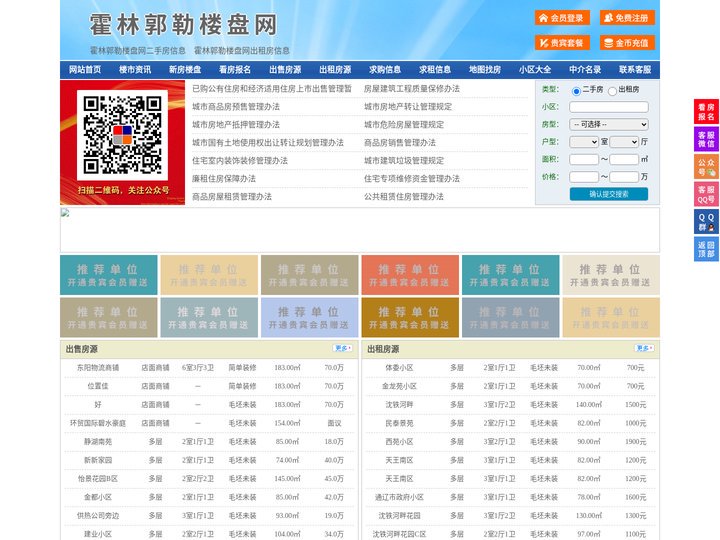Focus the maximum 价格 input
720x540 pixels.
point(624,177)
